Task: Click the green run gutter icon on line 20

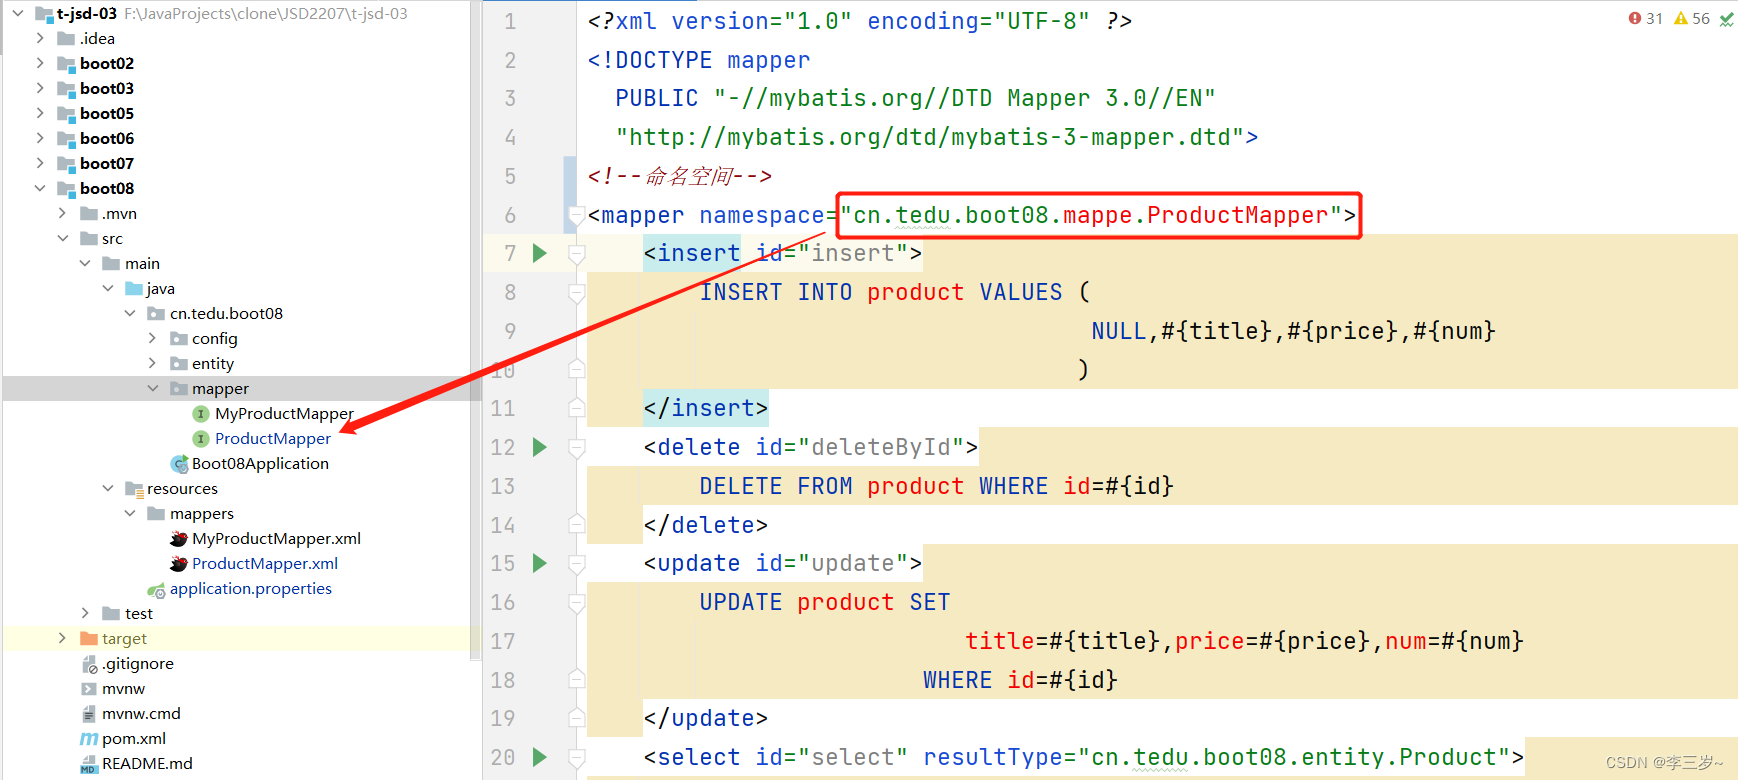Action: (x=540, y=757)
